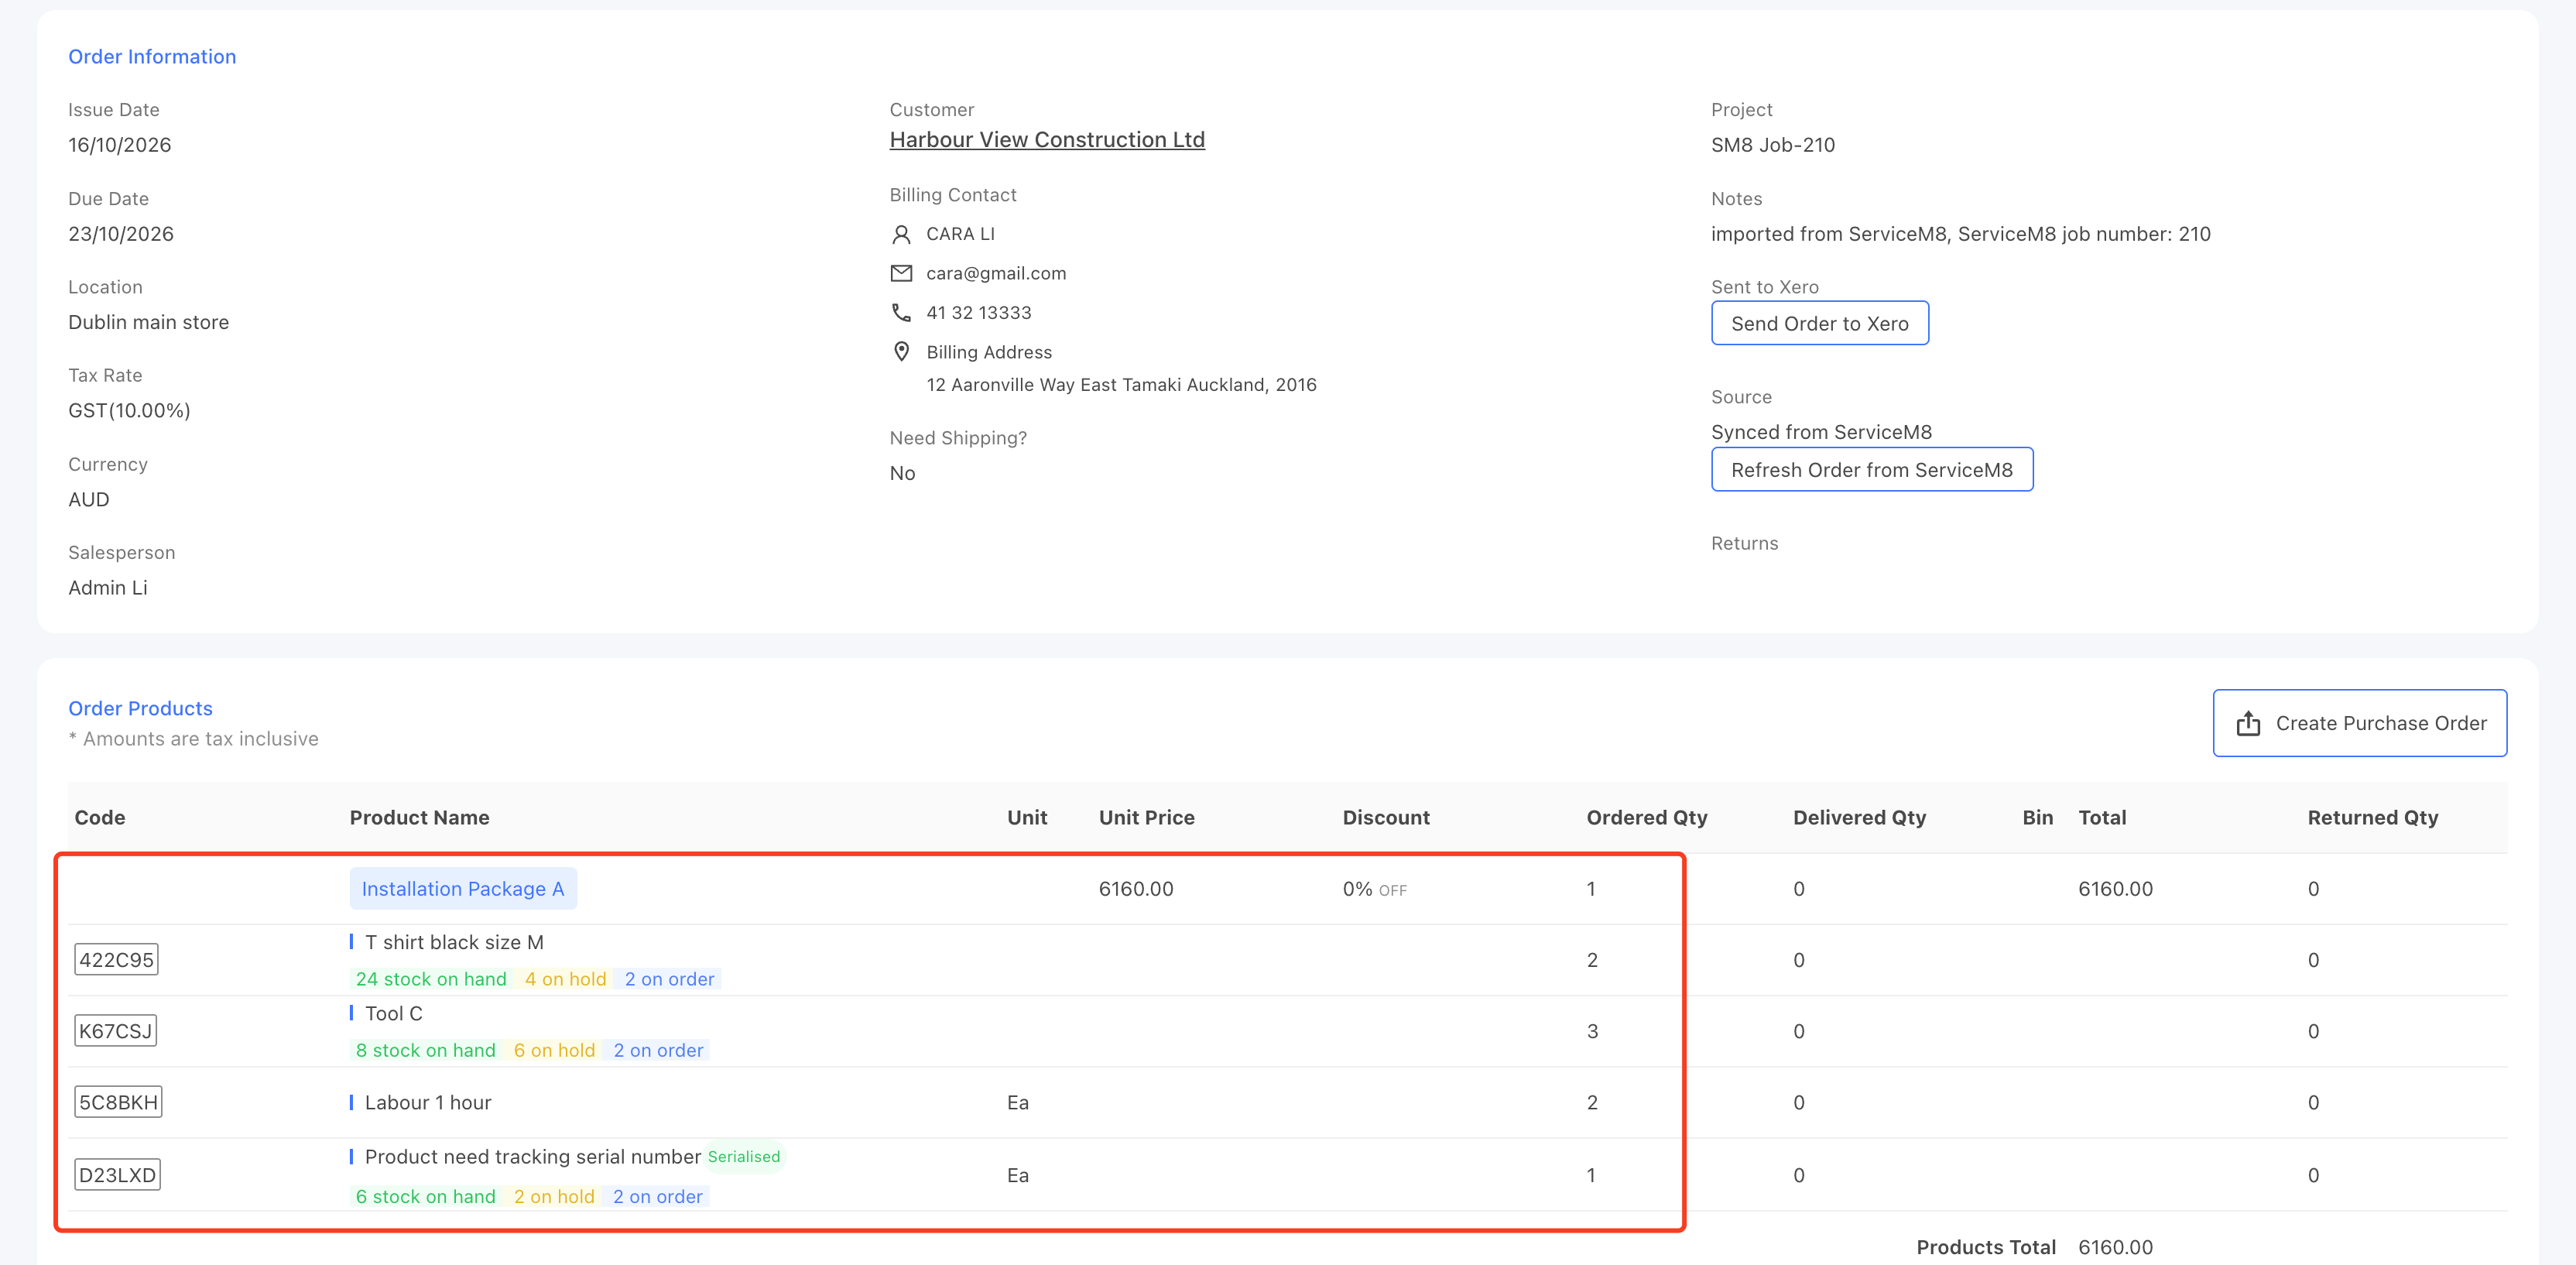Click the Delivered Qty column header
The width and height of the screenshot is (2576, 1265).
click(1859, 818)
